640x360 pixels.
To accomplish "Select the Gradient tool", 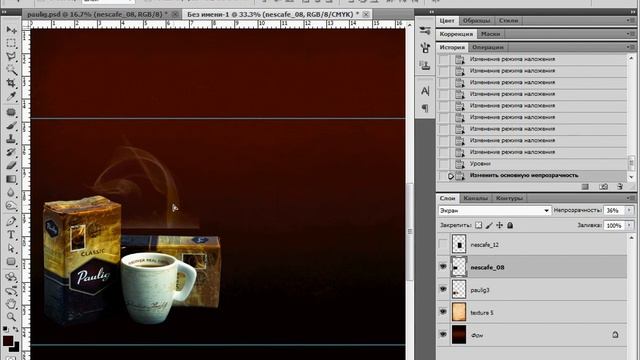I will click(x=11, y=179).
